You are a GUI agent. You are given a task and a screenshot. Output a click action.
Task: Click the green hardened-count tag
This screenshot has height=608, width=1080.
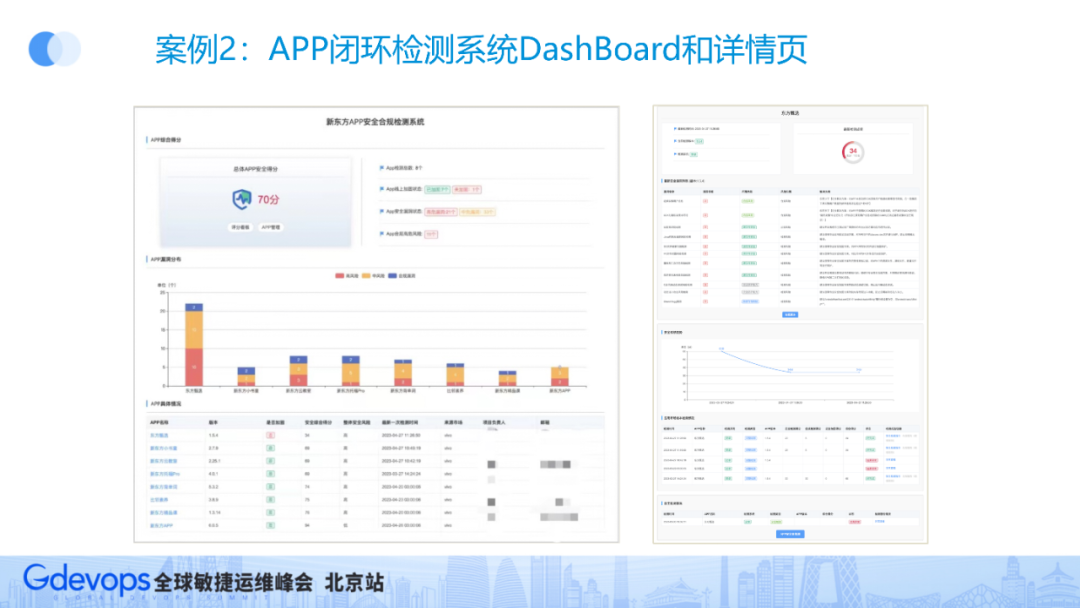click(437, 189)
